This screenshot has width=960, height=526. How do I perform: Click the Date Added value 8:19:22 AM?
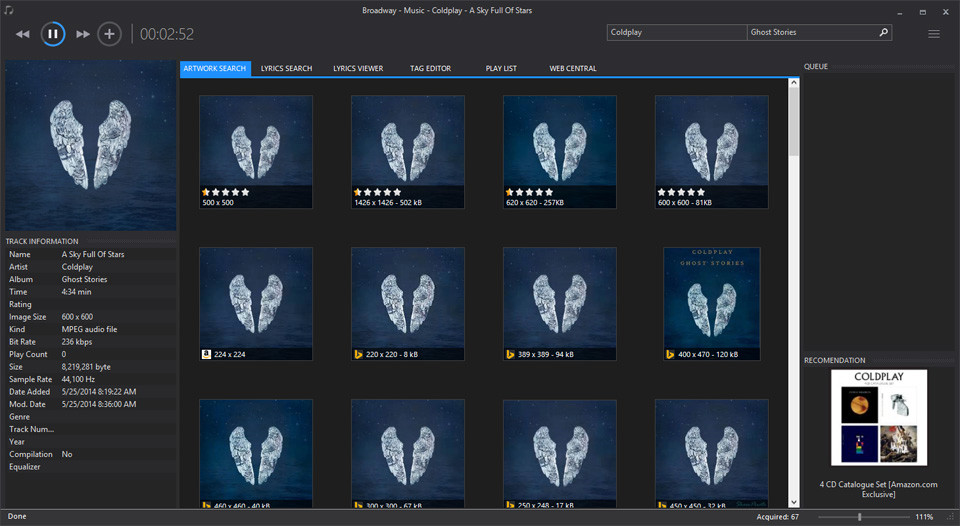[x=99, y=392]
